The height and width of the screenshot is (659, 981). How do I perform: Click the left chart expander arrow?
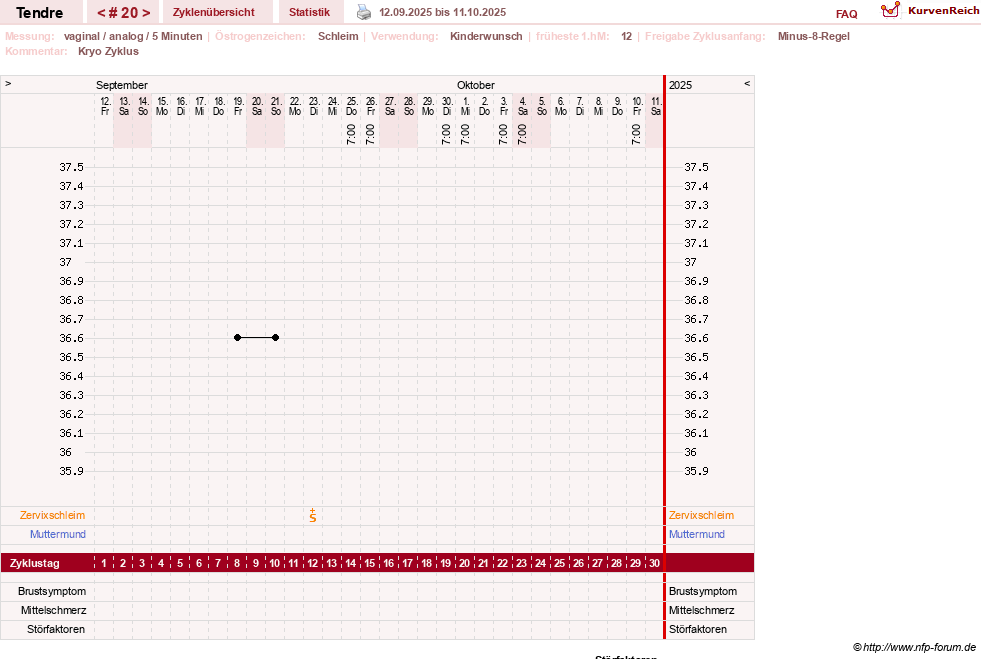(8, 83)
